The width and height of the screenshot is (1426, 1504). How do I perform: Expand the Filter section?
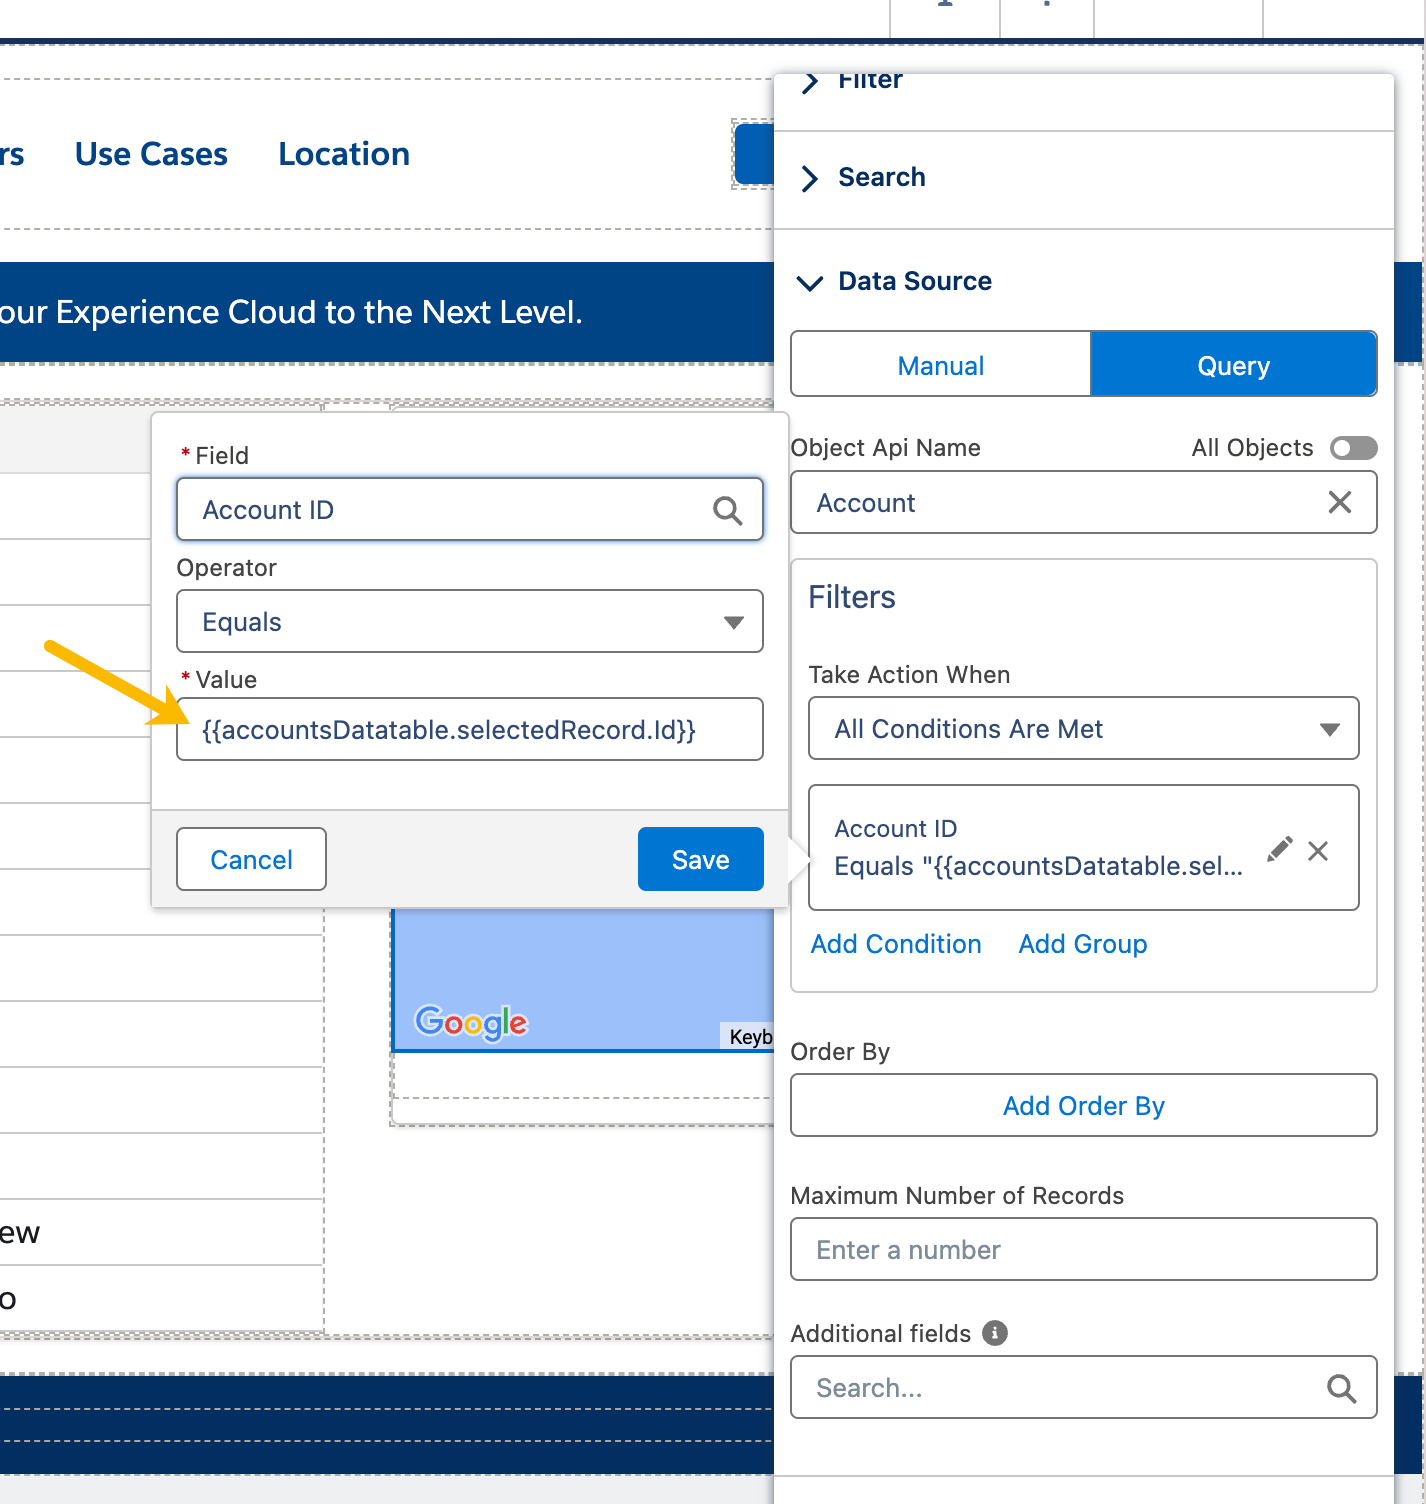point(868,82)
